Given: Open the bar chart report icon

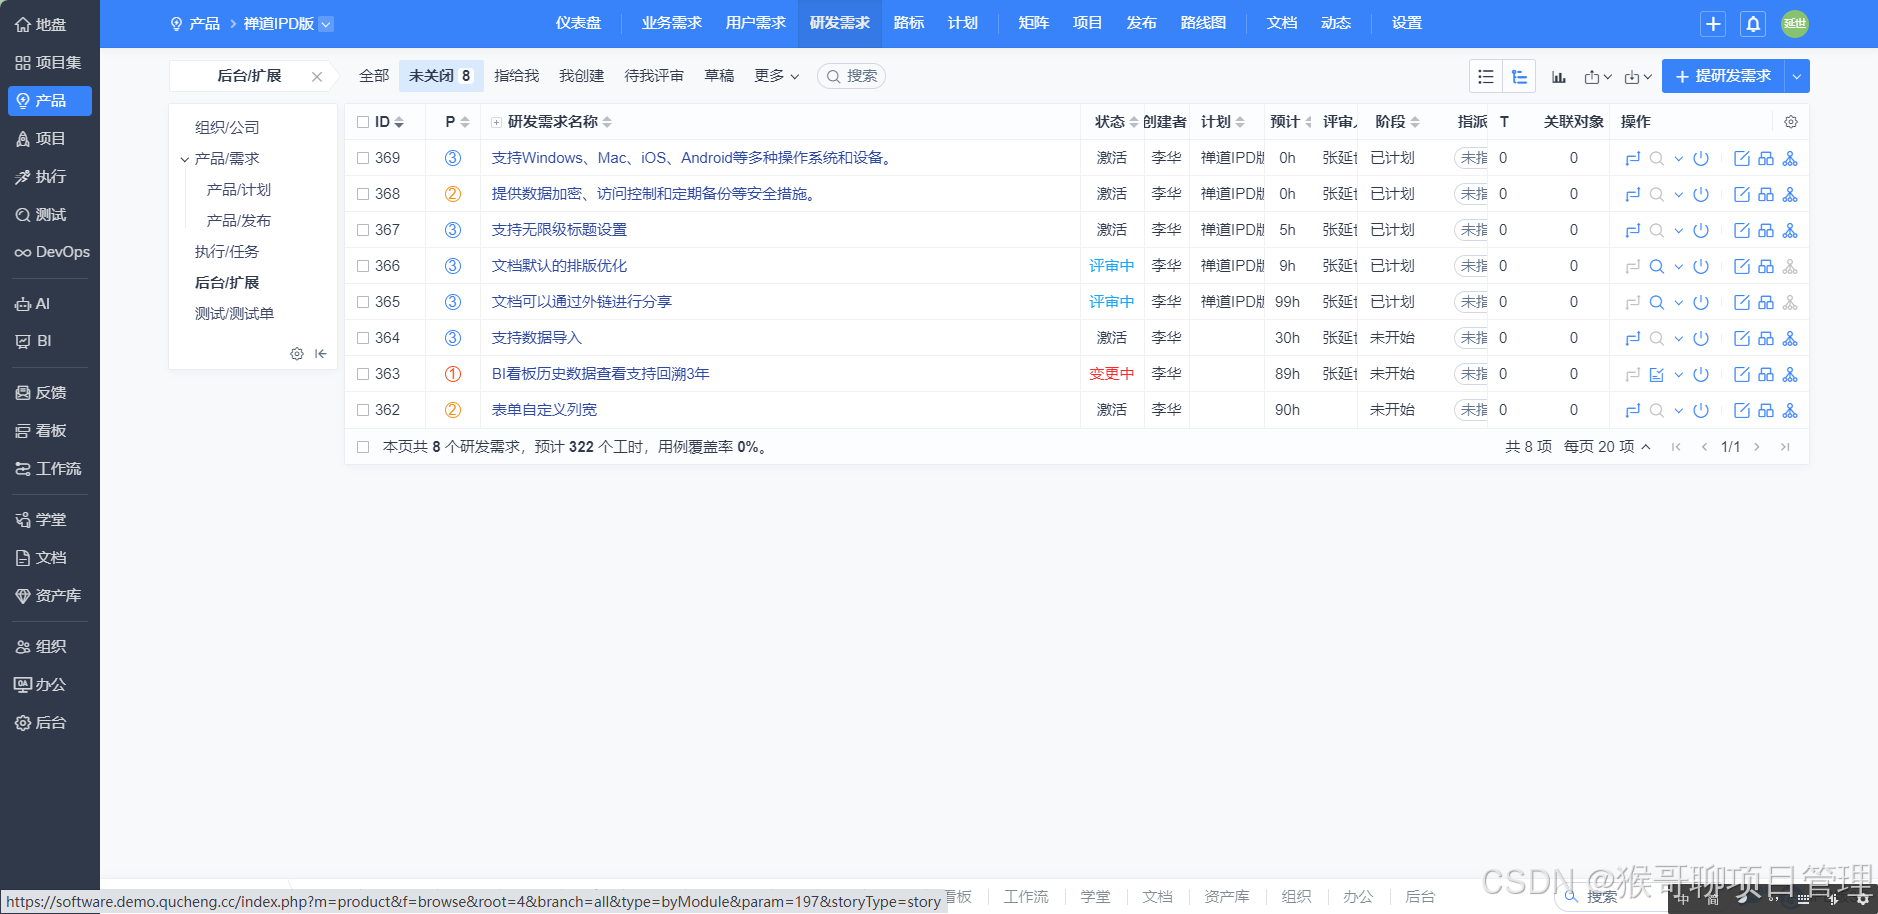Looking at the screenshot, I should click(1559, 76).
